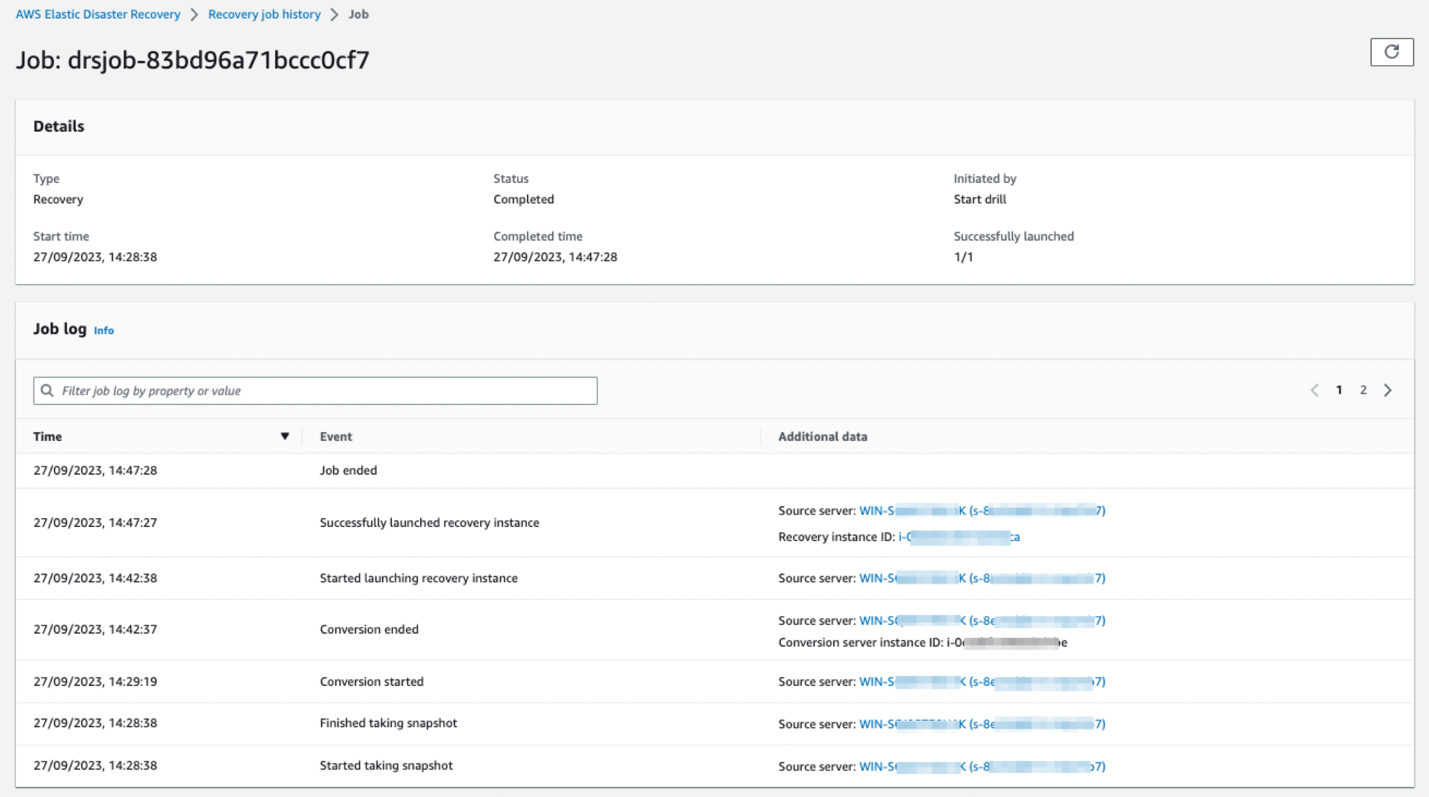1429x797 pixels.
Task: Open AWS Elastic Disaster Recovery breadcrumb
Action: (98, 15)
